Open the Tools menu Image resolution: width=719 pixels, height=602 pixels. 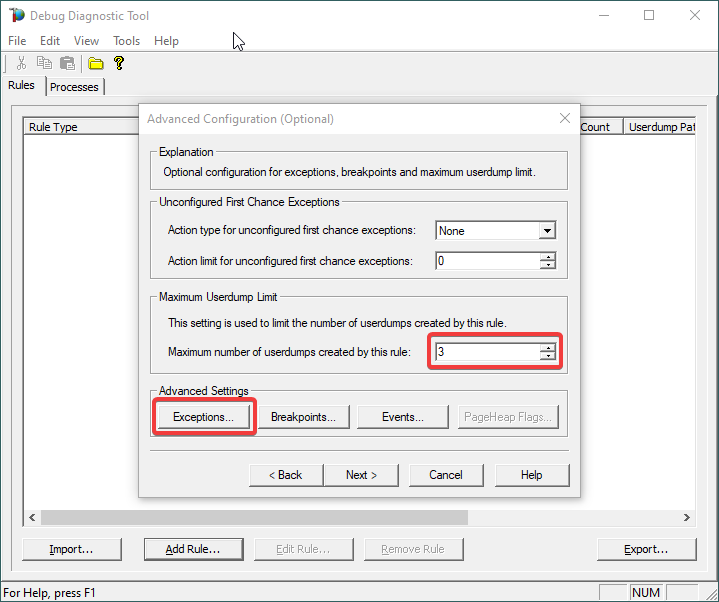[x=126, y=41]
